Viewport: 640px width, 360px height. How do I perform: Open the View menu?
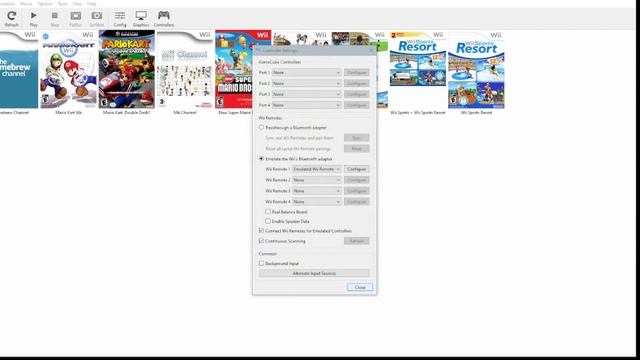(77, 4)
